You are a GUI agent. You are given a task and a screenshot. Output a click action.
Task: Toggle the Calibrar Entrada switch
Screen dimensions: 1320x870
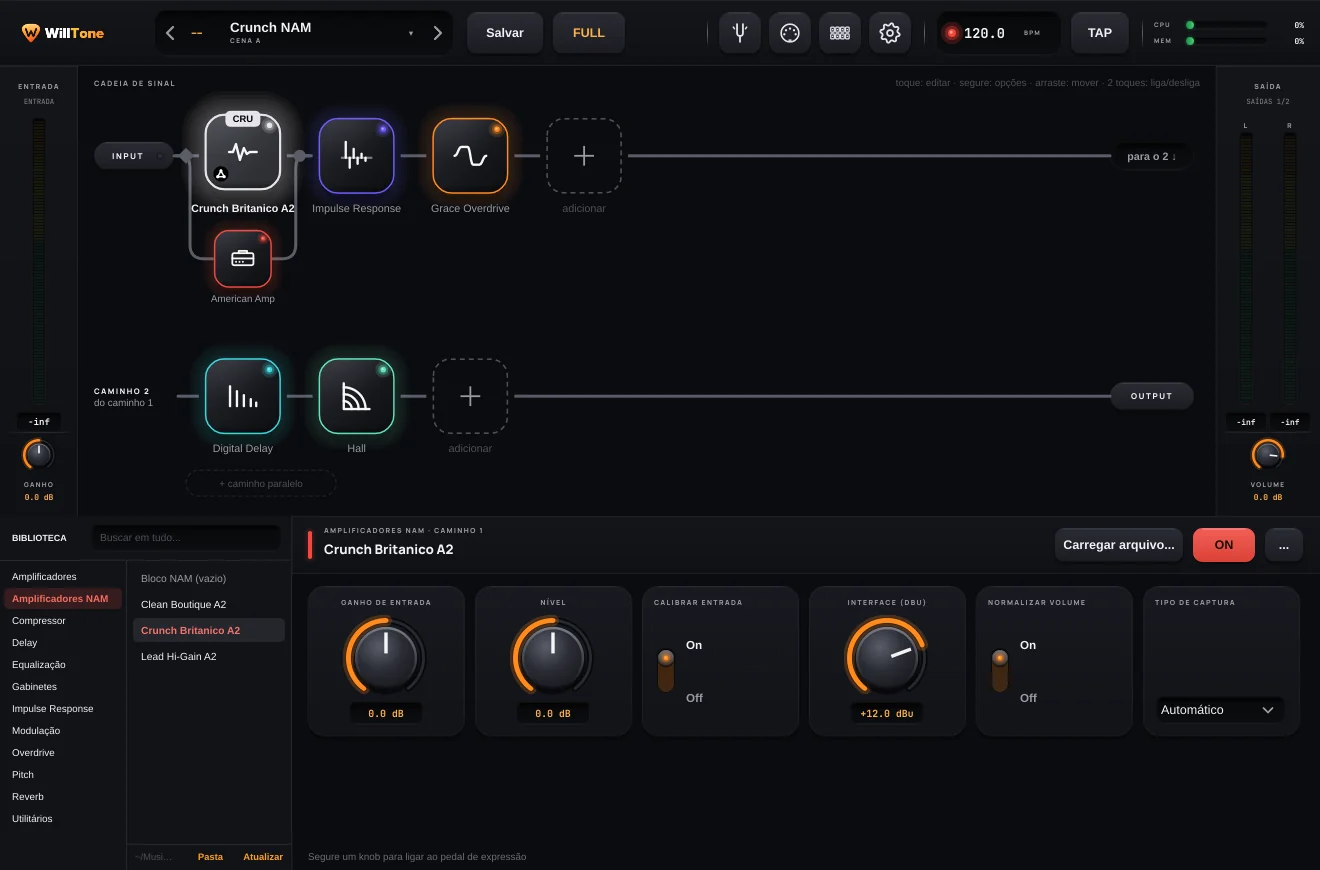pyautogui.click(x=666, y=671)
